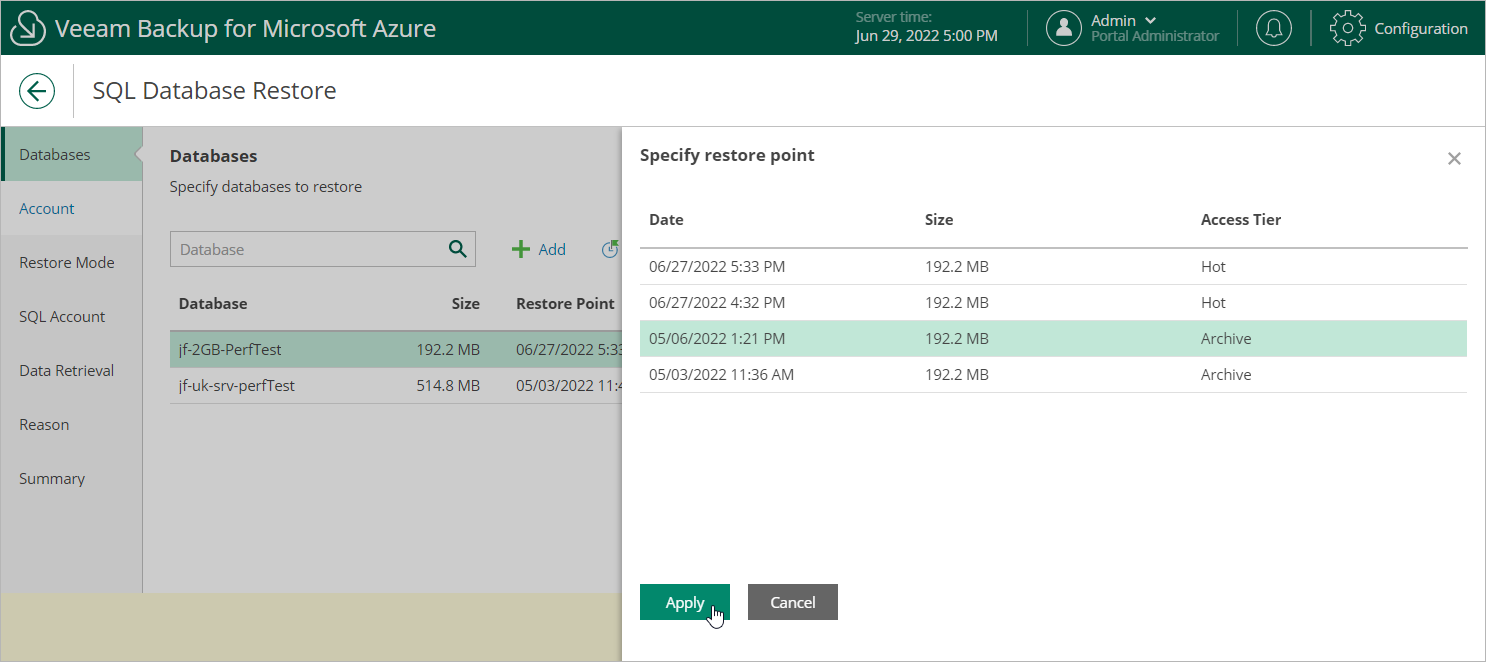Viewport: 1486px width, 662px height.
Task: Go back using the arrow icon
Action: pos(37,92)
